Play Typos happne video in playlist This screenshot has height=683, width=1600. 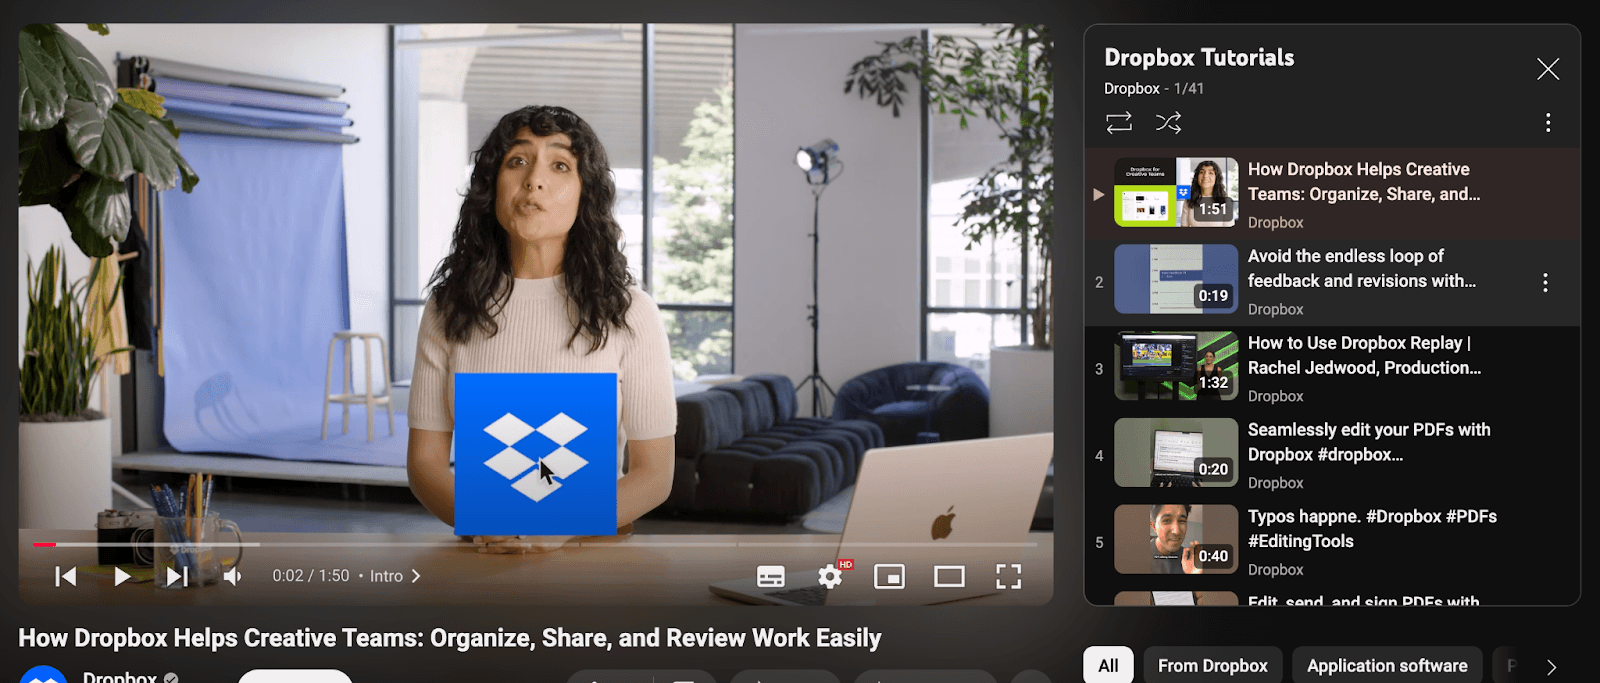[x=1333, y=542]
